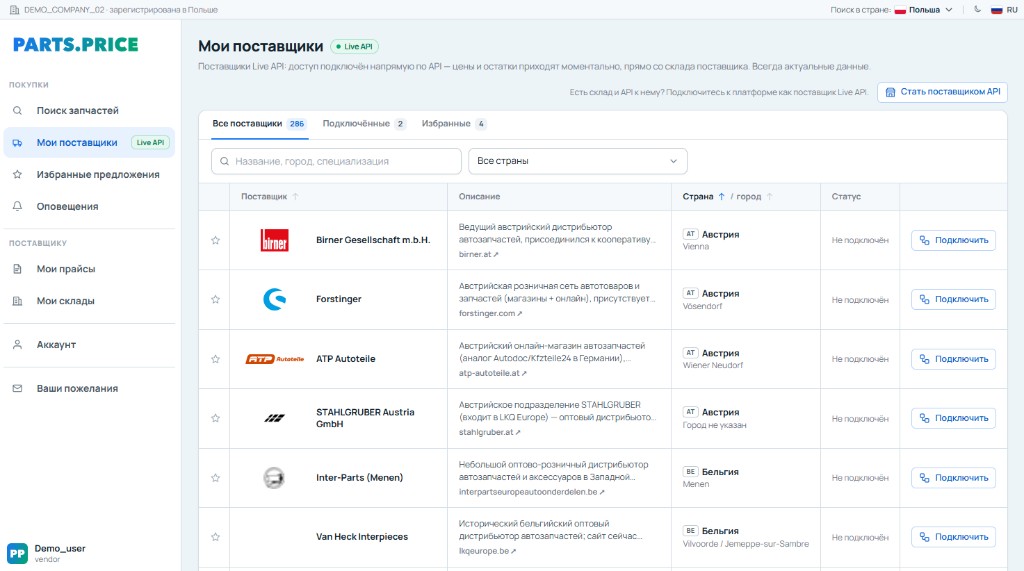The height and width of the screenshot is (571, 1024).
Task: Toggle favorite star for ATP Autoteile
Action: click(x=216, y=359)
